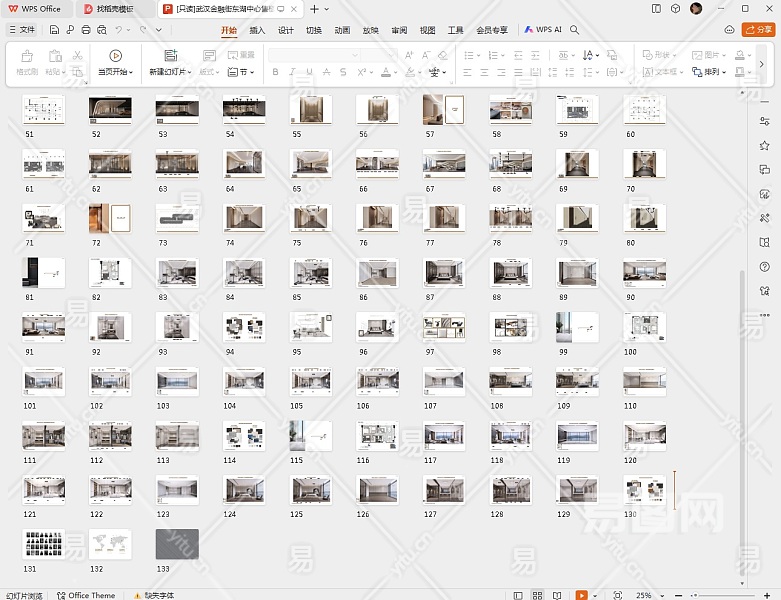Viewport: 781px width, 600px height.
Task: Select slide thumbnail number 133
Action: pyautogui.click(x=177, y=544)
